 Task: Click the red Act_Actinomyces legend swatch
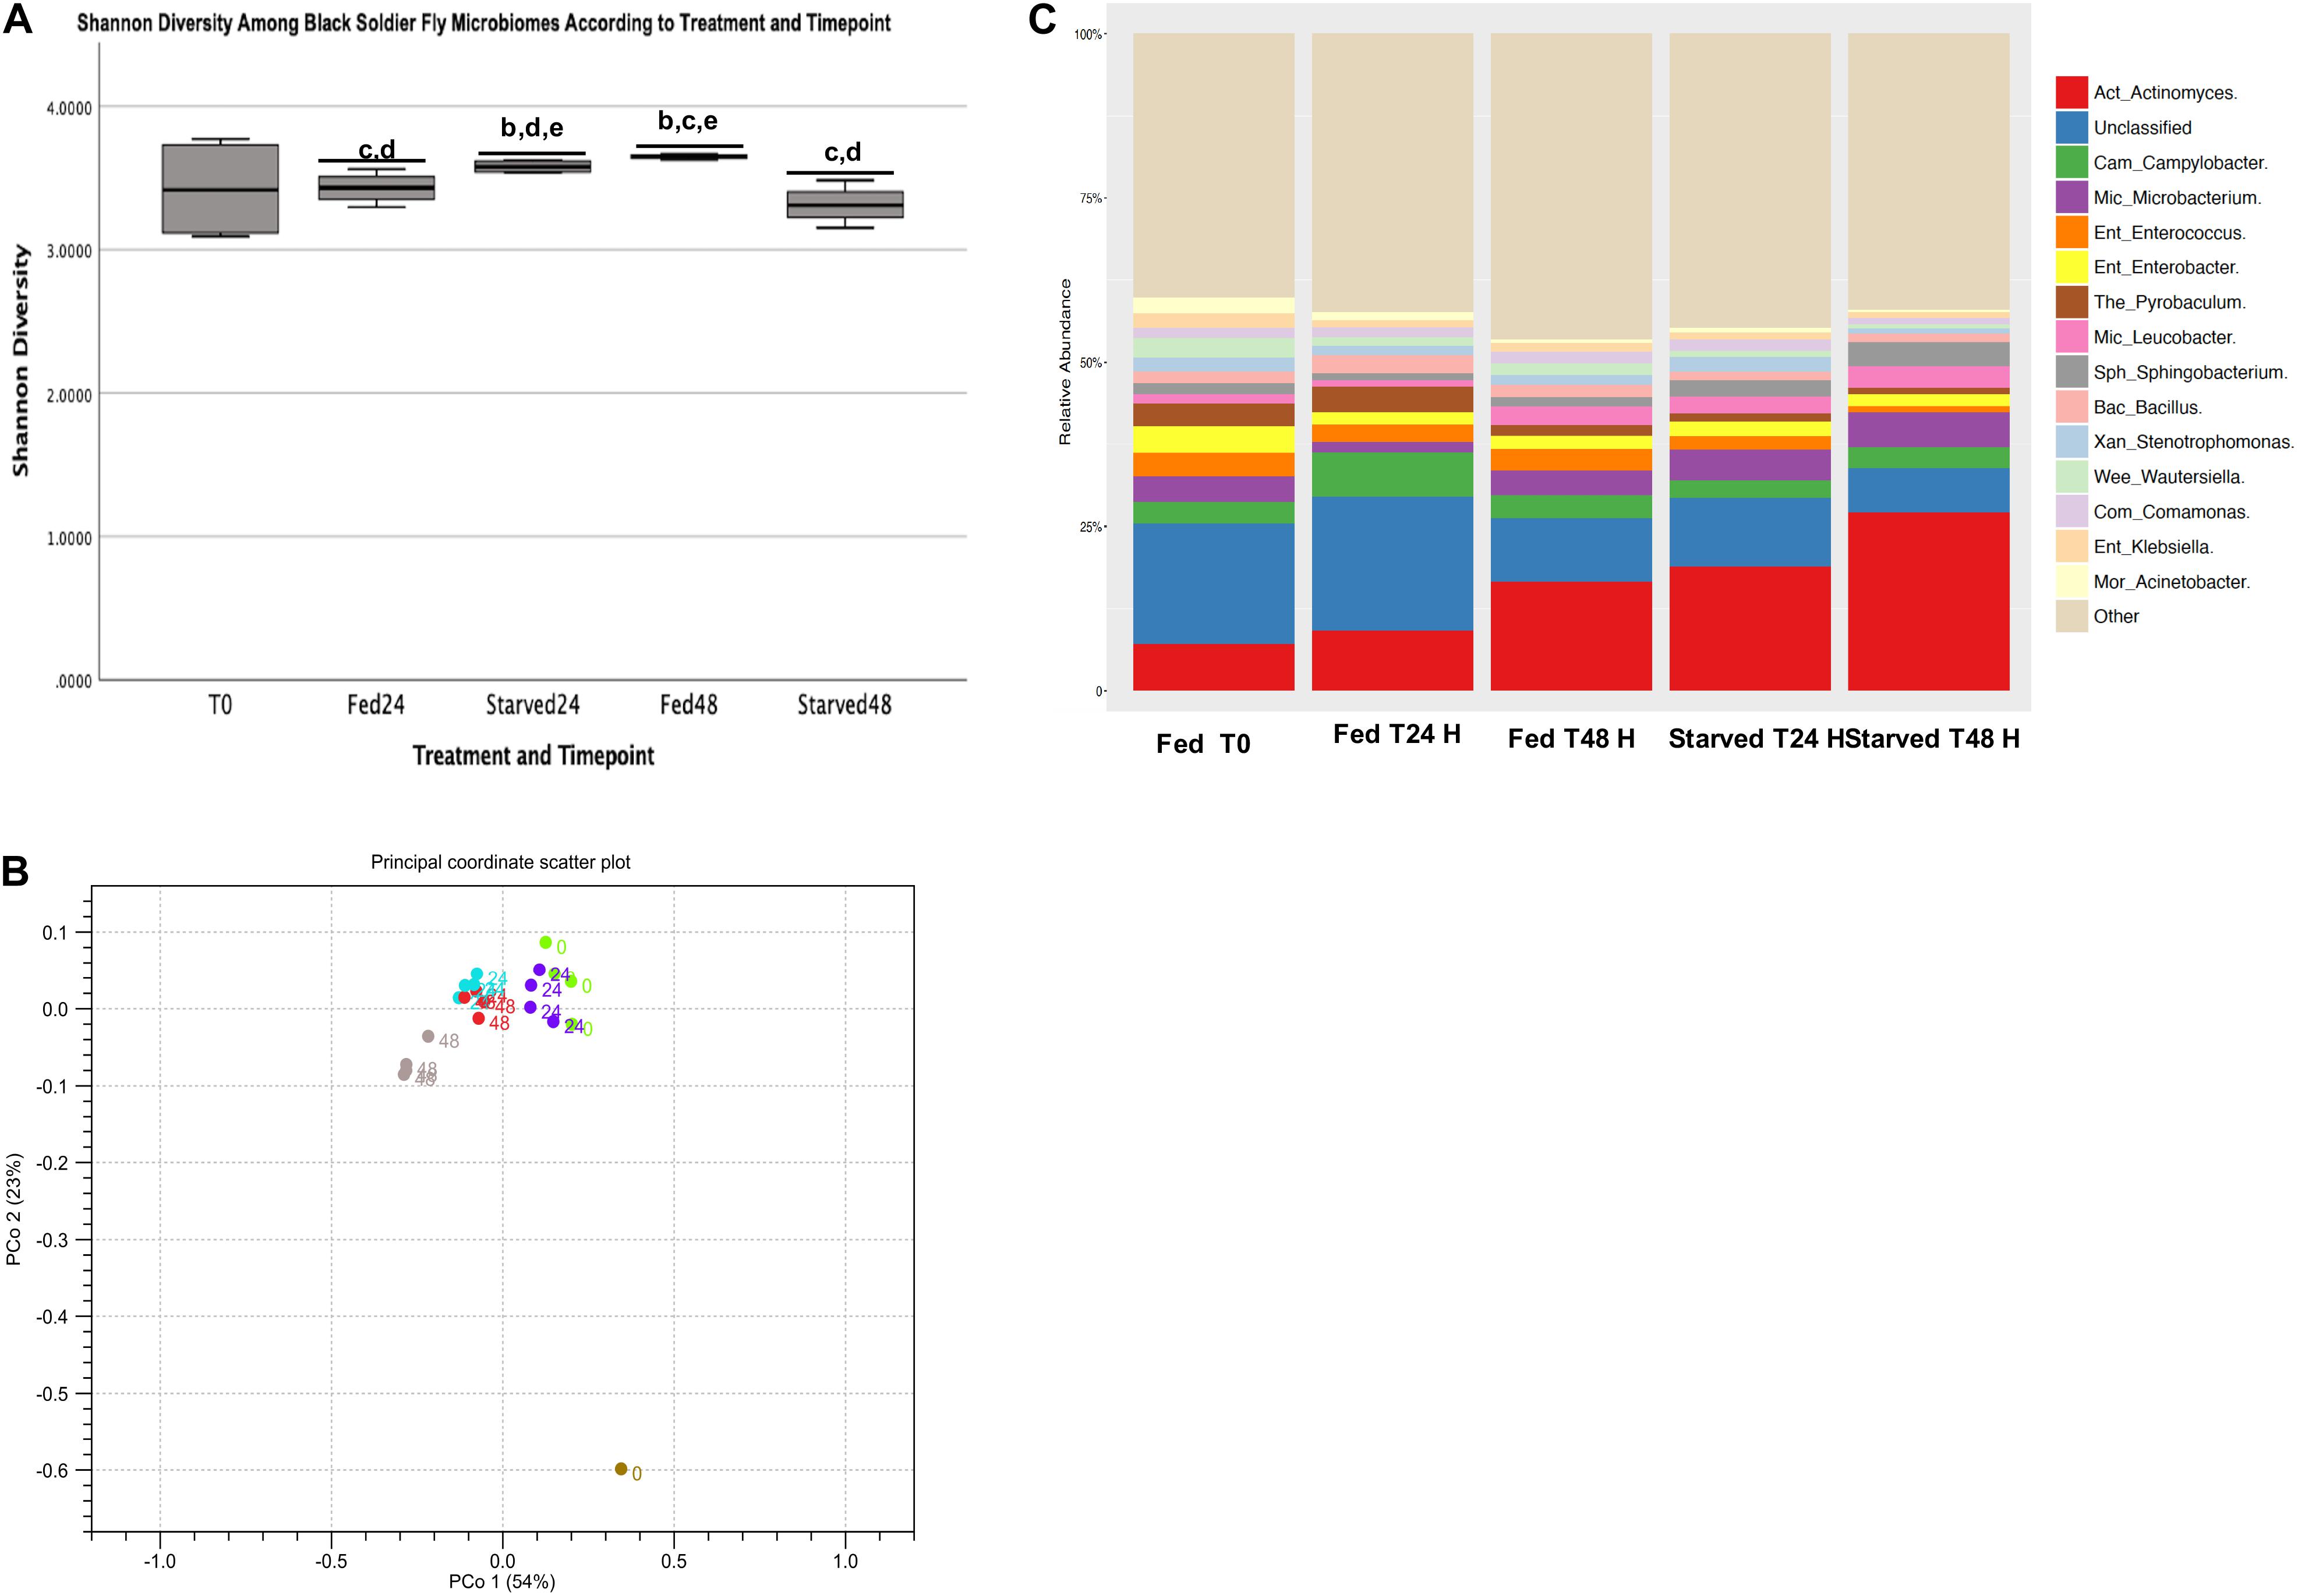[x=2071, y=92]
